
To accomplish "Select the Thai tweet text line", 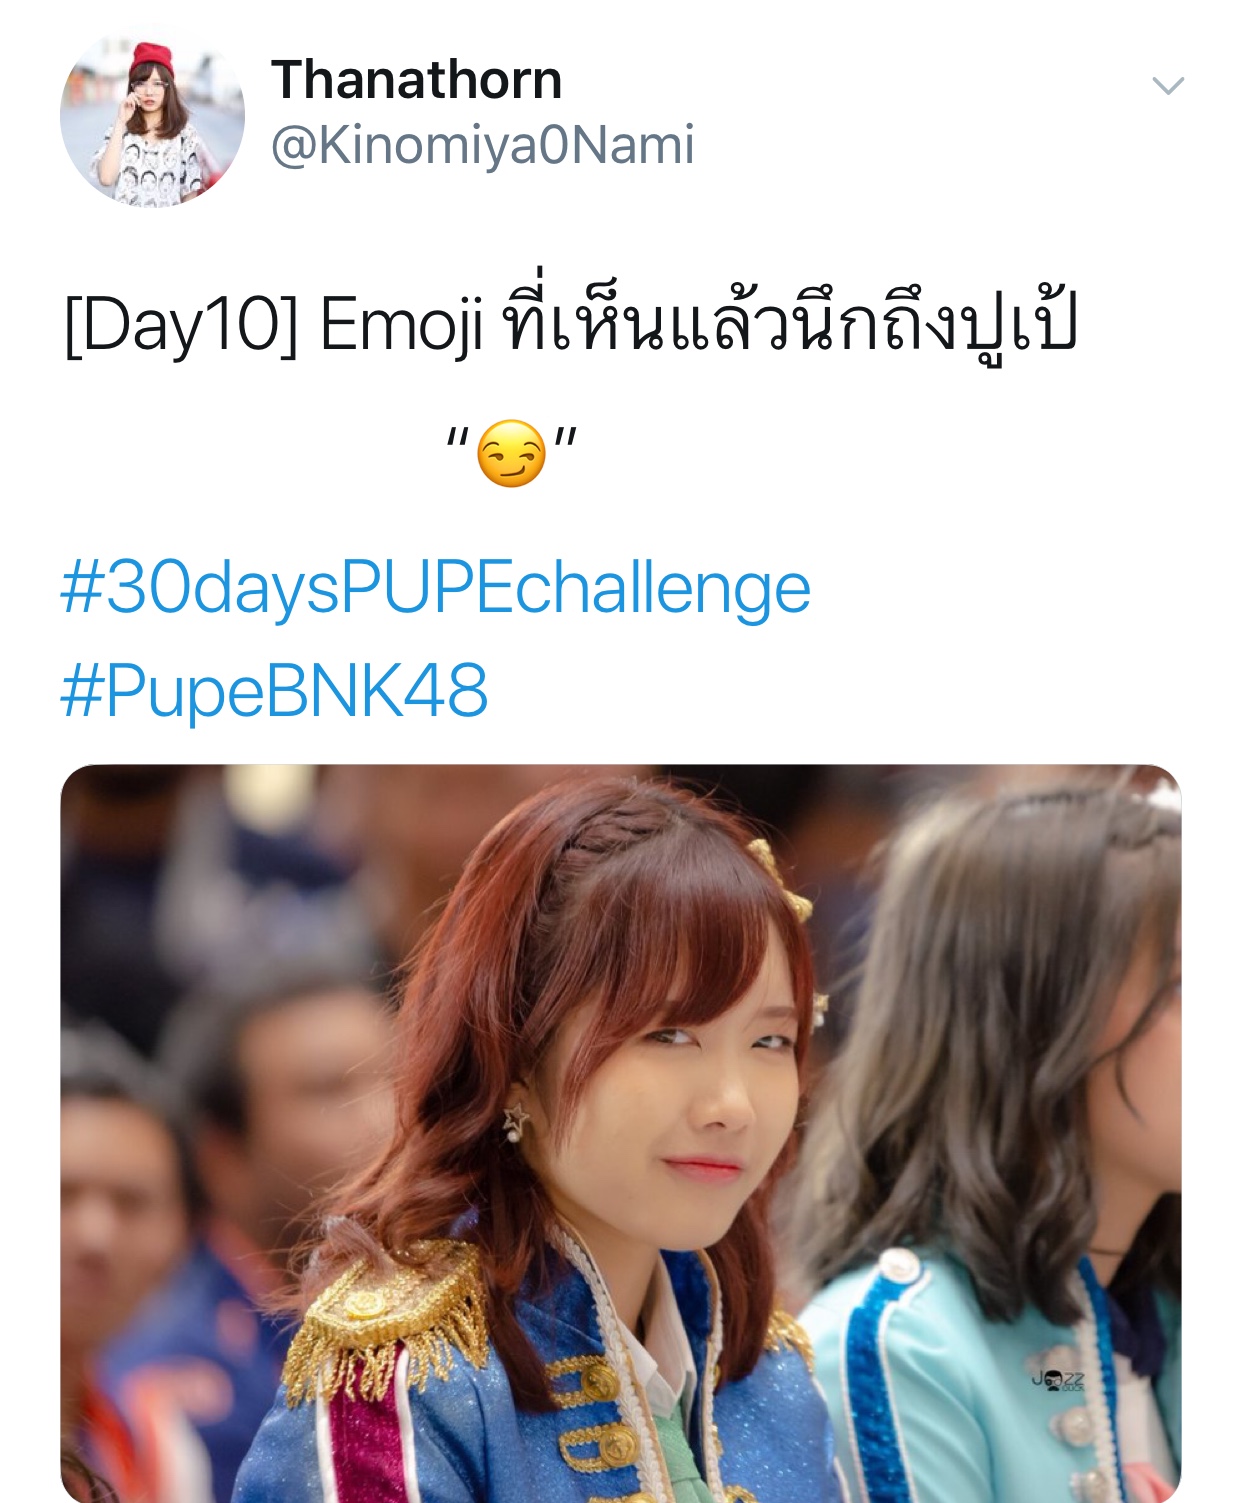I will click(x=790, y=319).
